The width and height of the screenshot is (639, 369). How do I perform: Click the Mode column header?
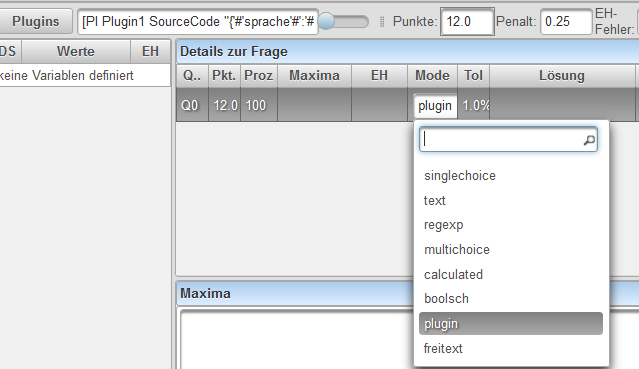(x=432, y=76)
